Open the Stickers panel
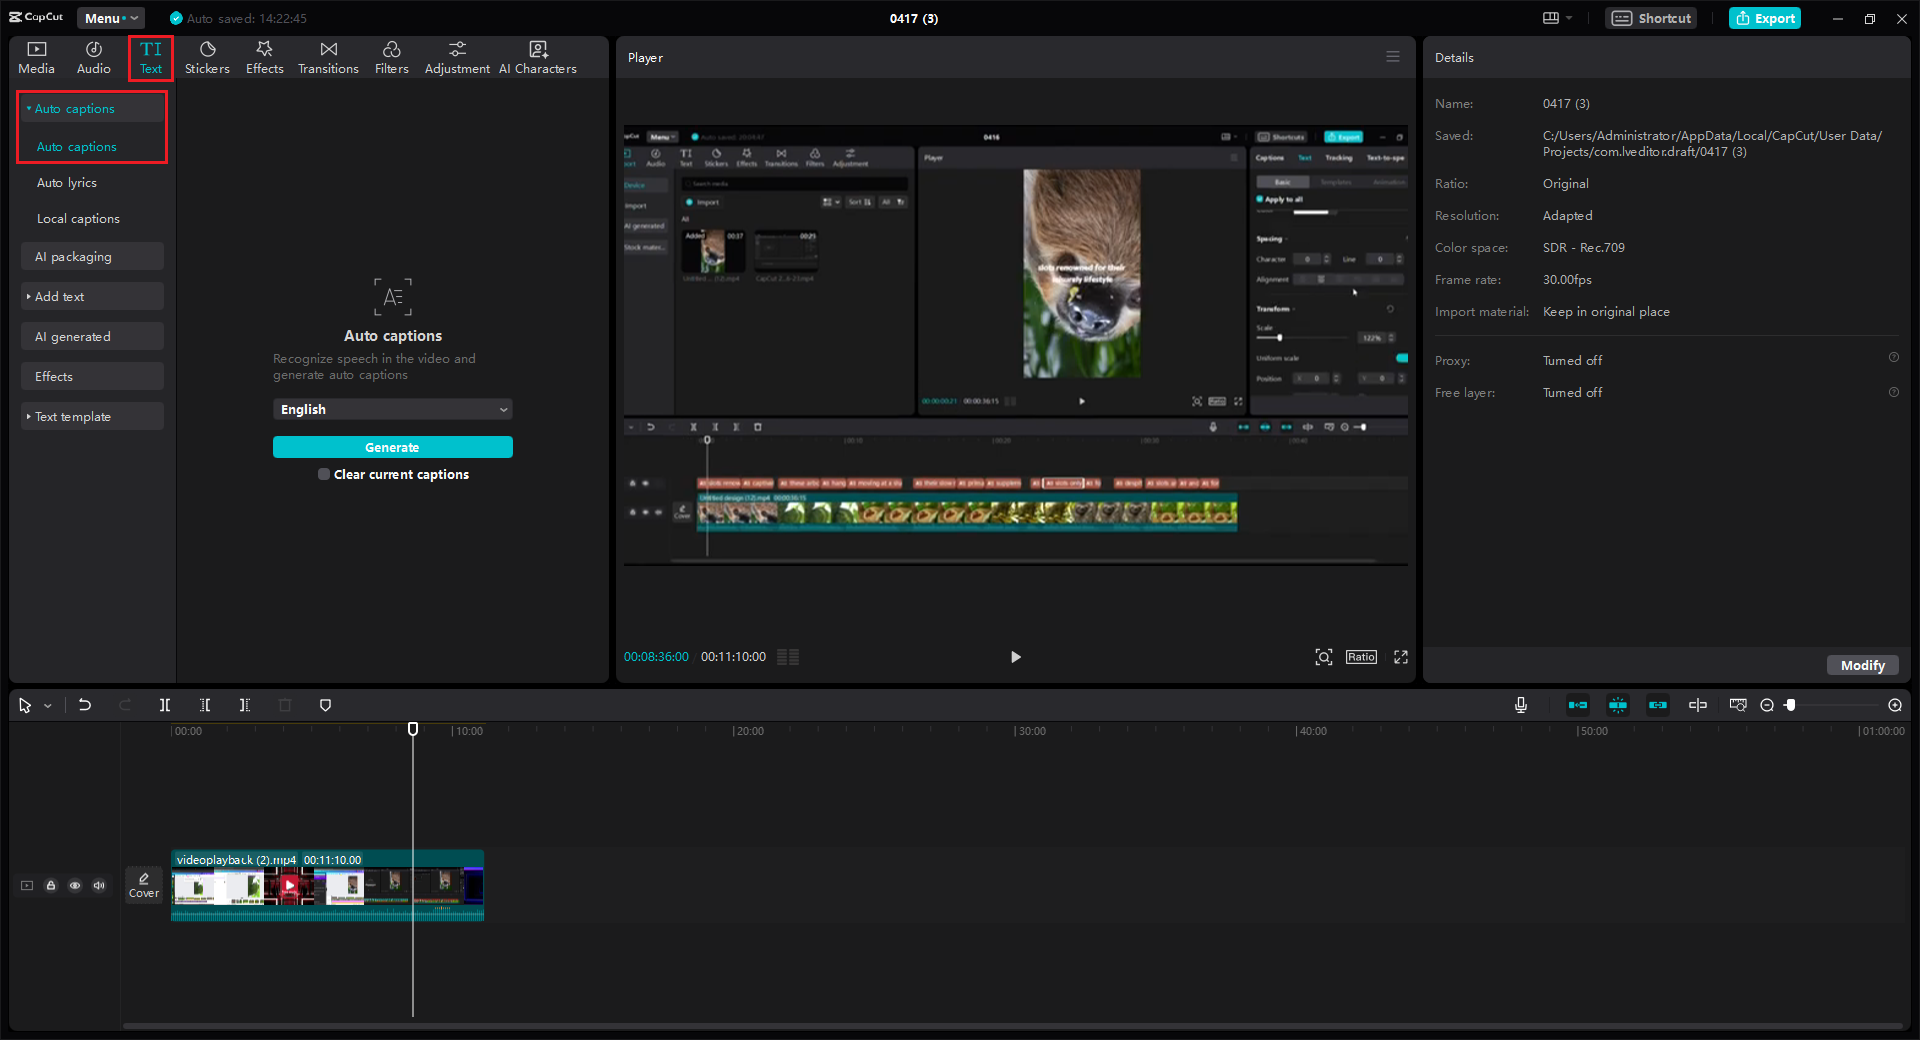The height and width of the screenshot is (1040, 1920). pyautogui.click(x=207, y=58)
